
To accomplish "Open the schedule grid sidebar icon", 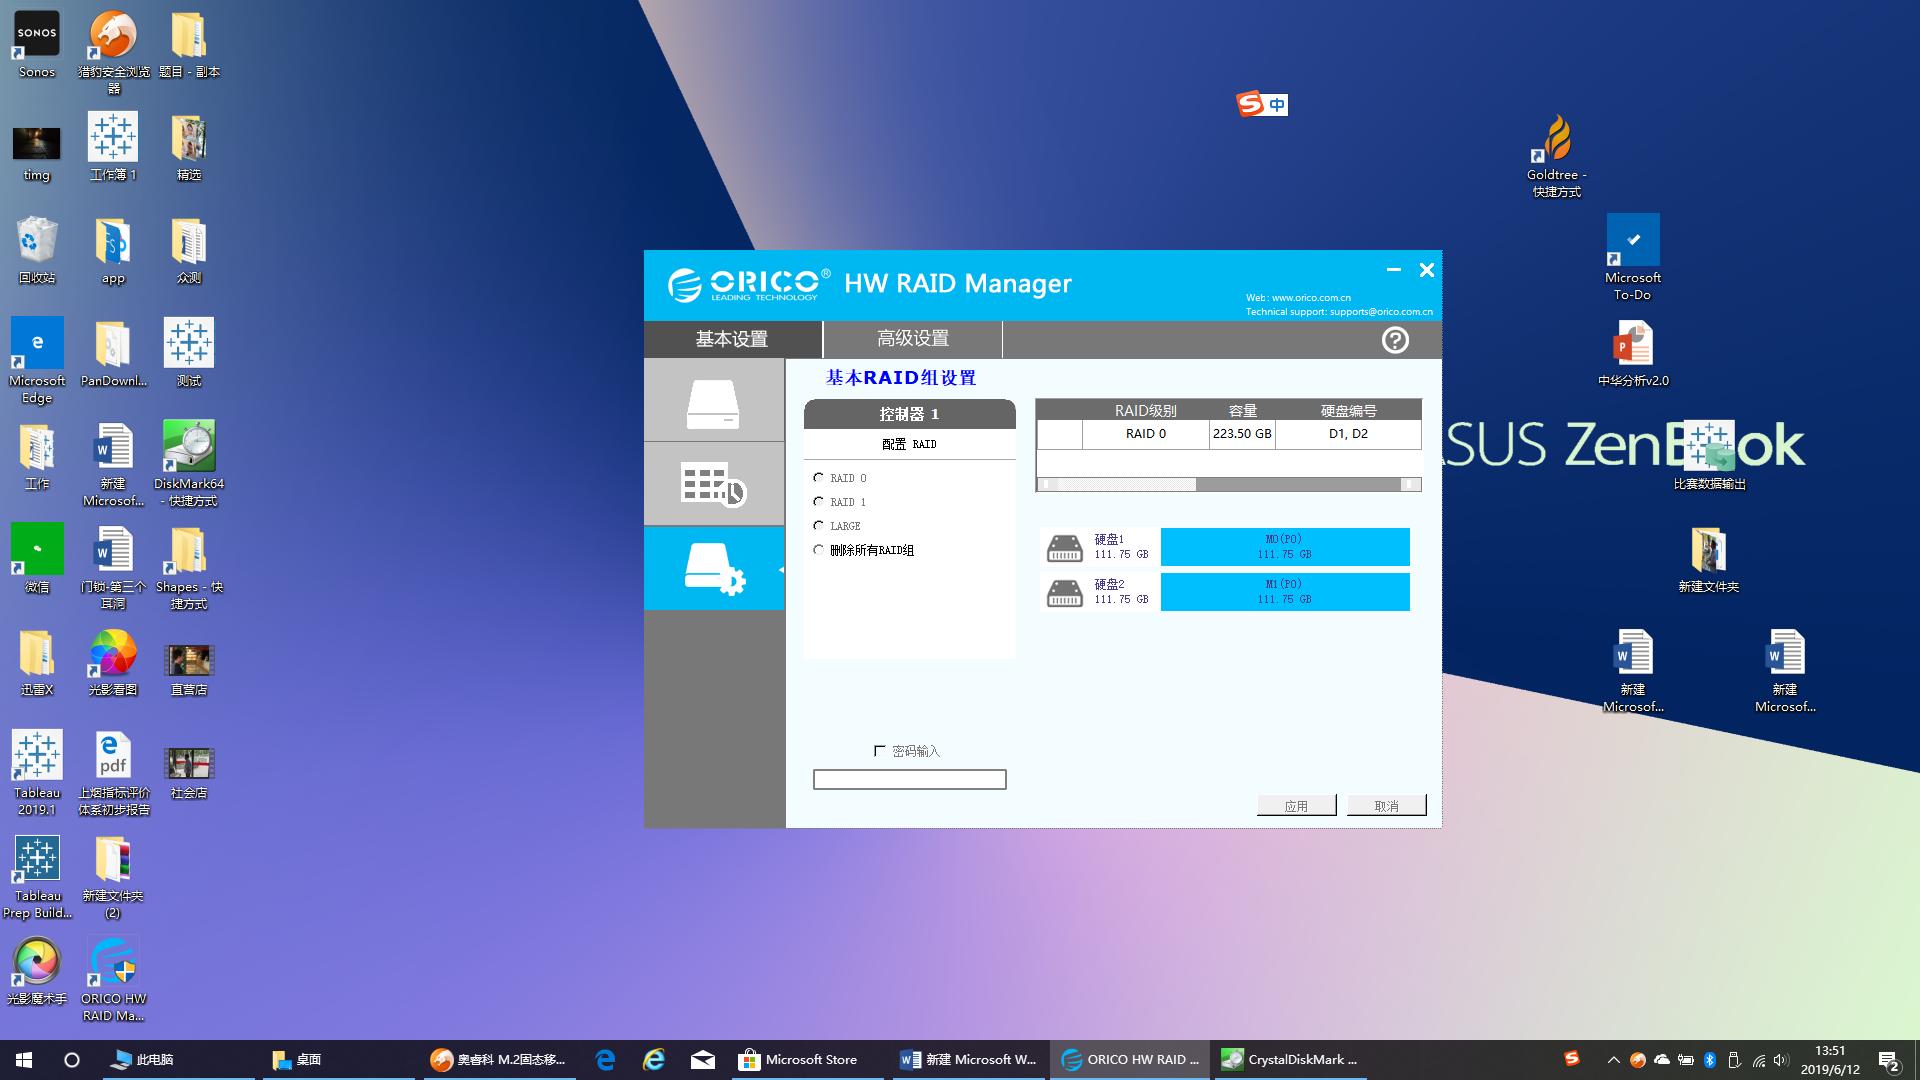I will tap(713, 485).
